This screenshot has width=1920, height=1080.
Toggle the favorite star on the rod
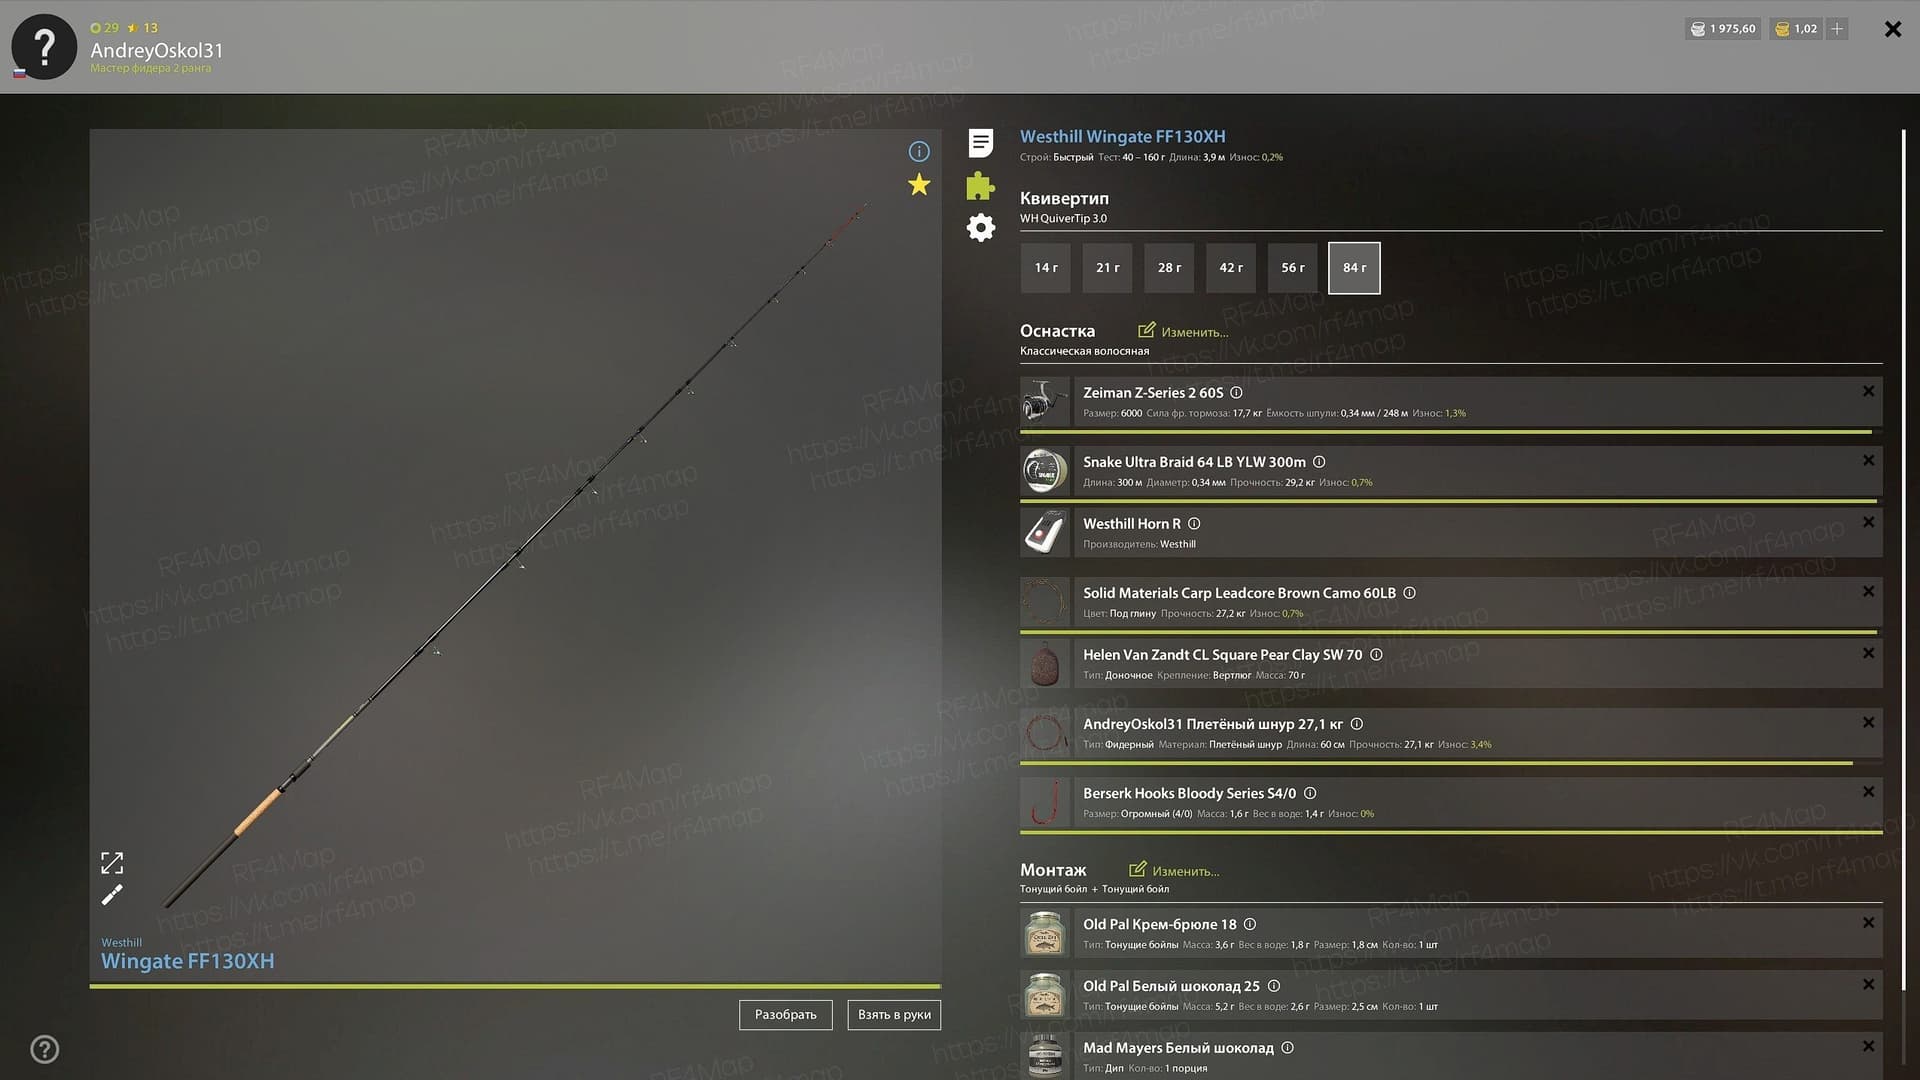click(x=919, y=184)
